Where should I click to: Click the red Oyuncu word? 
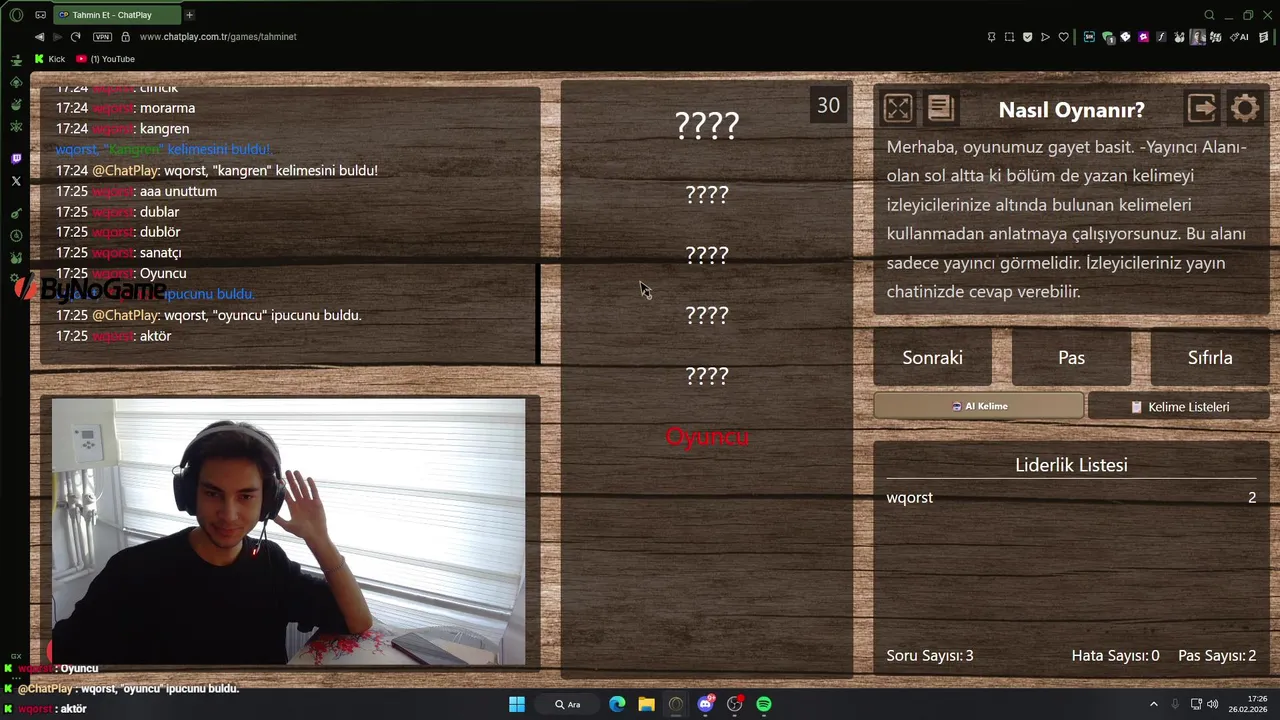point(707,437)
